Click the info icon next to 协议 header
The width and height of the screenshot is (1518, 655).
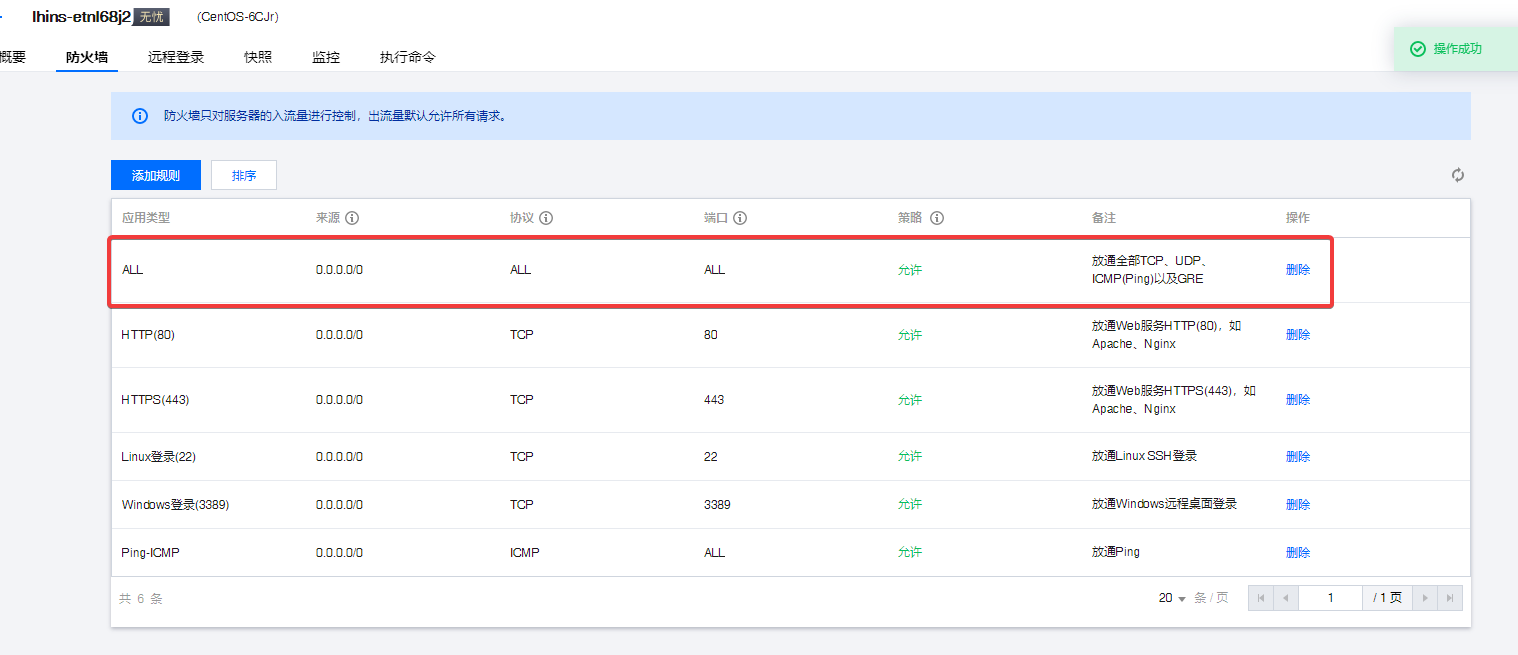[x=547, y=218]
